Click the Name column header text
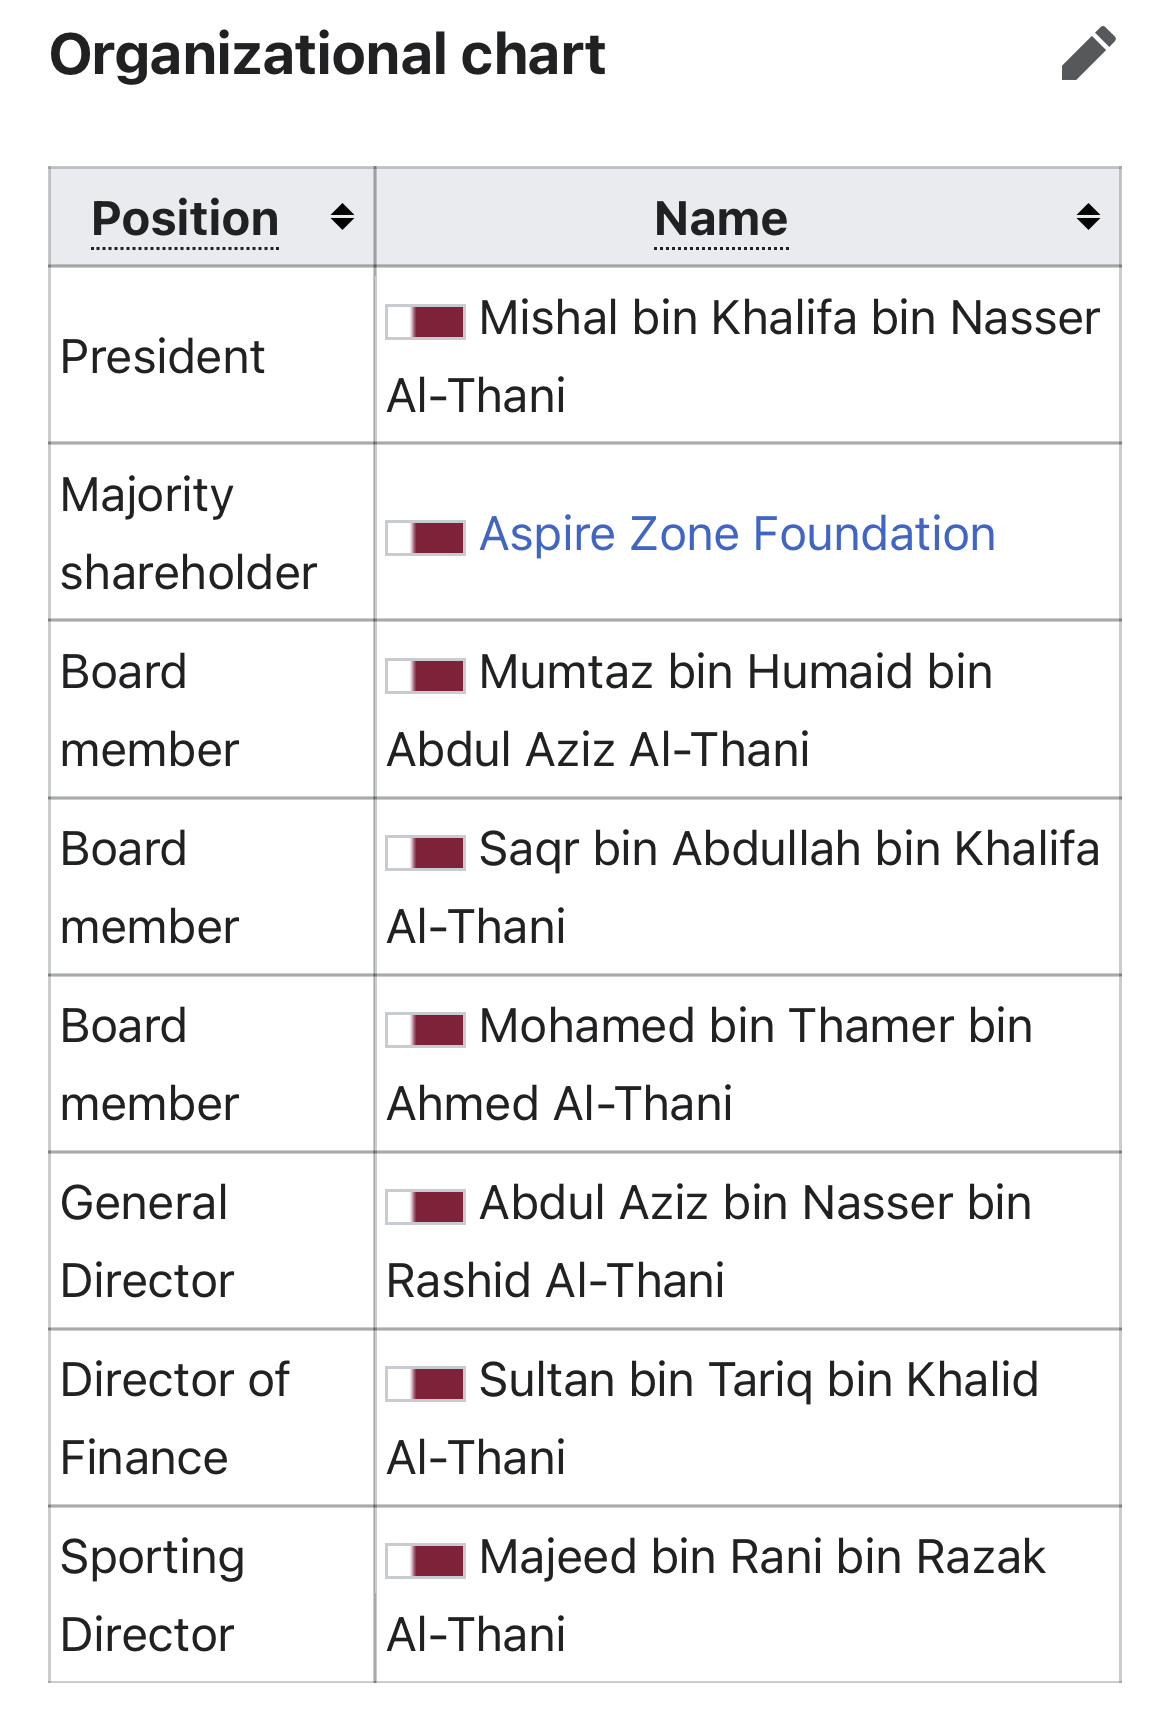This screenshot has width=1170, height=1710. pos(721,218)
